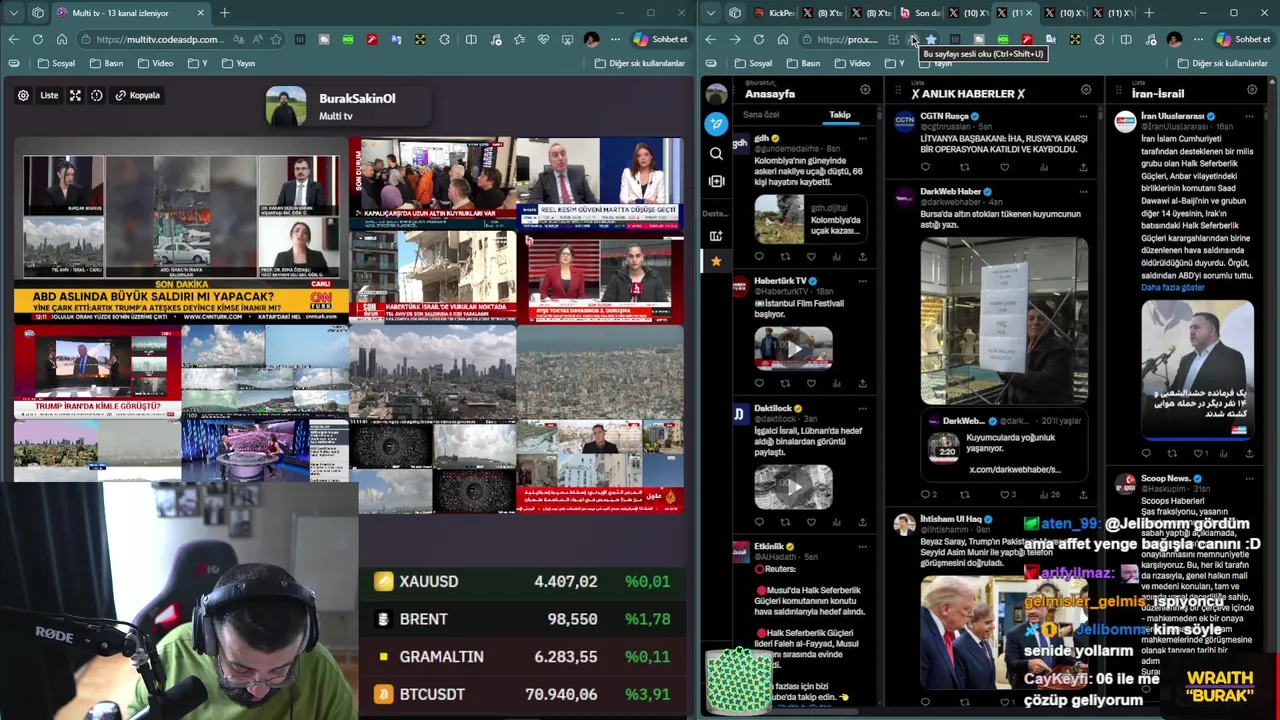Select the star deck icon in X Pro sidebar
The width and height of the screenshot is (1280, 720).
[716, 261]
